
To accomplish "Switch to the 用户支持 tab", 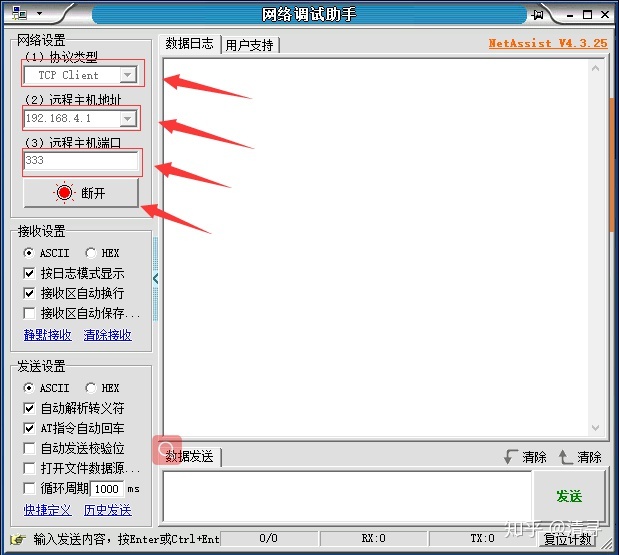I will [x=249, y=45].
